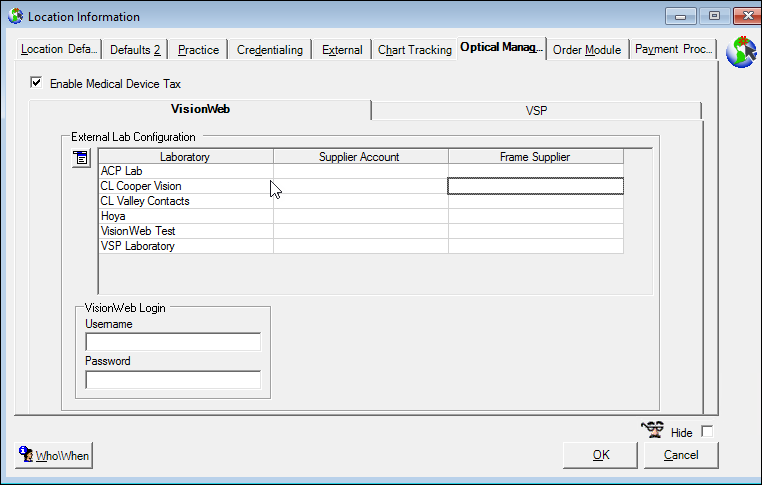Select Supplier Account cell for ACP Lab
Screen dimensions: 762x485
pos(361,171)
